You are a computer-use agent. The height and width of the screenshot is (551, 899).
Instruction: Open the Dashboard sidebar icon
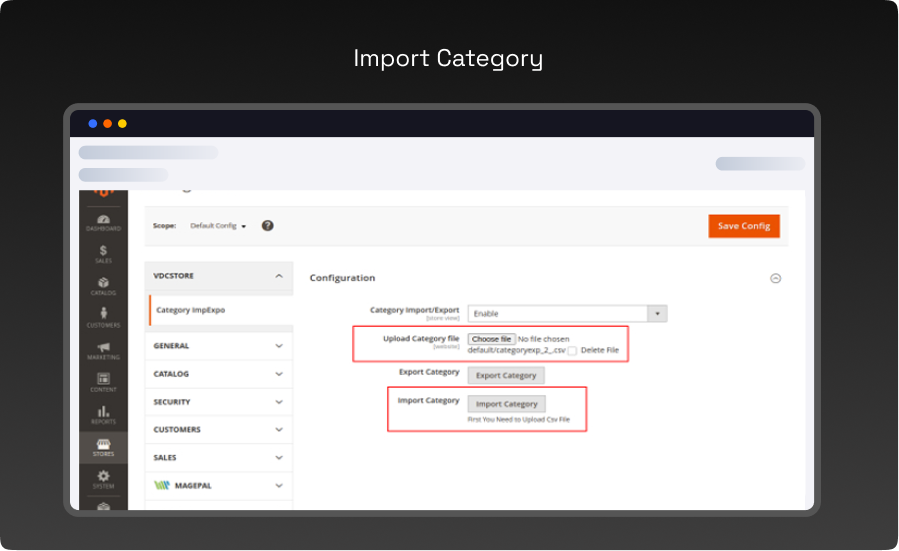tap(103, 222)
